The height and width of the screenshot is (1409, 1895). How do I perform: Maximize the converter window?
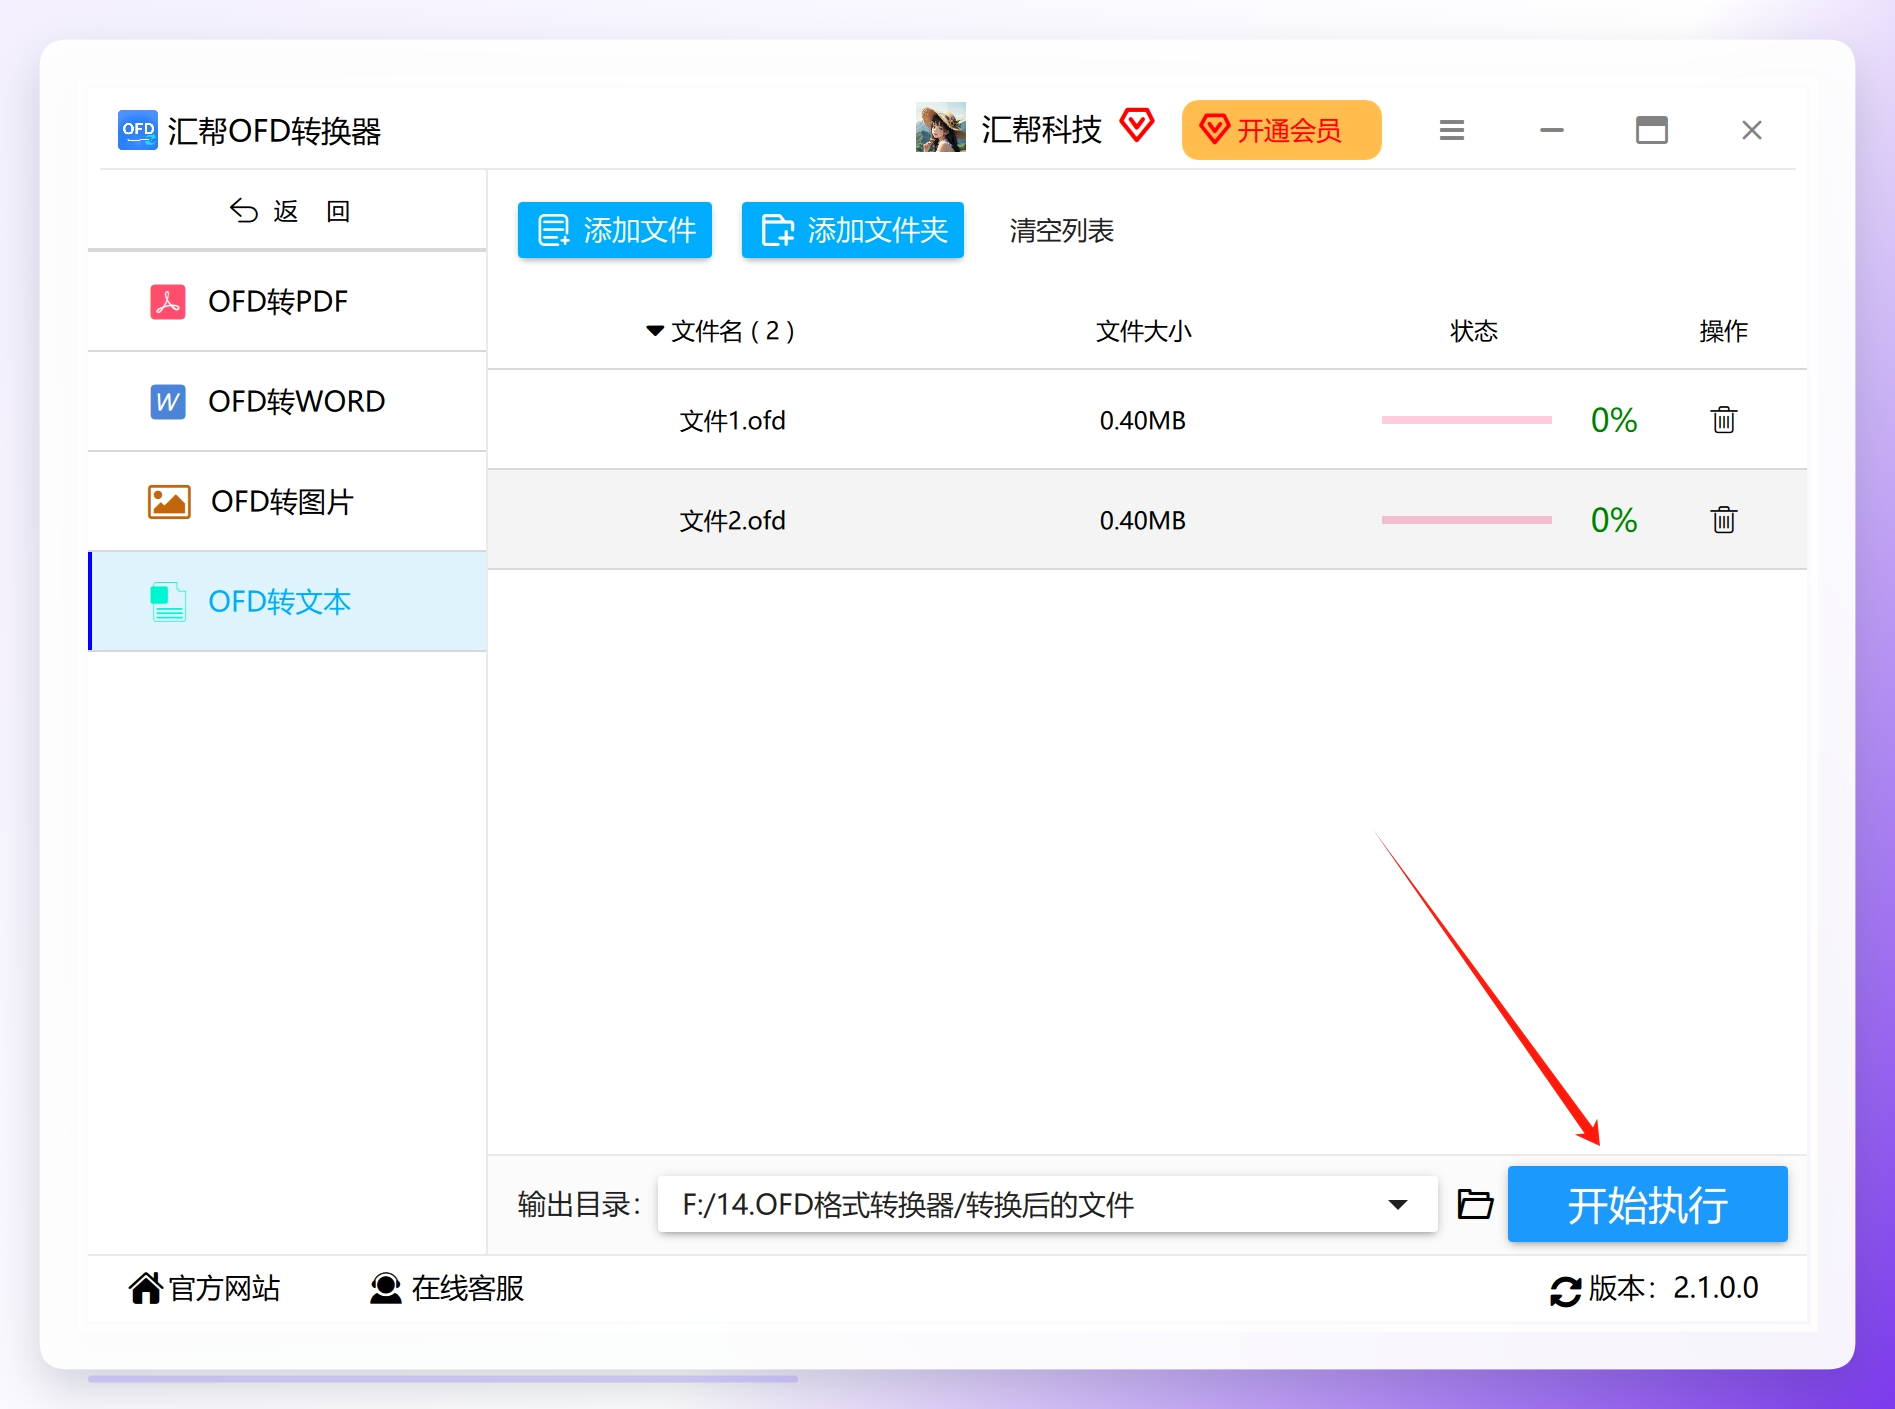pyautogui.click(x=1652, y=130)
